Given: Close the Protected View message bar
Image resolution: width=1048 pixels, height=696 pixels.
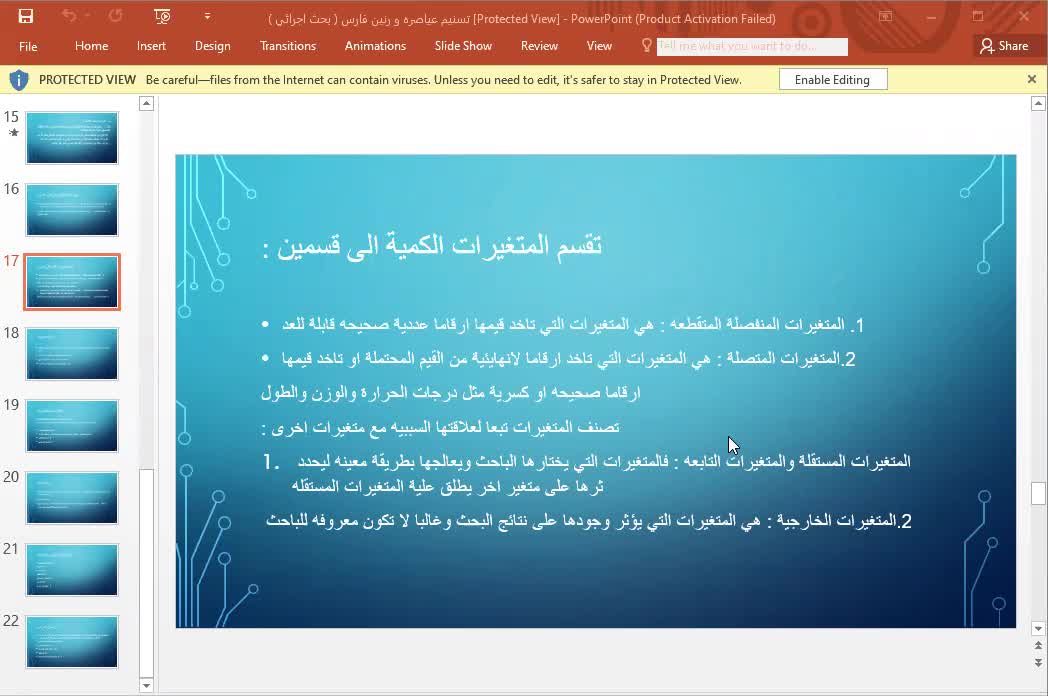Looking at the screenshot, I should click(x=1032, y=80).
